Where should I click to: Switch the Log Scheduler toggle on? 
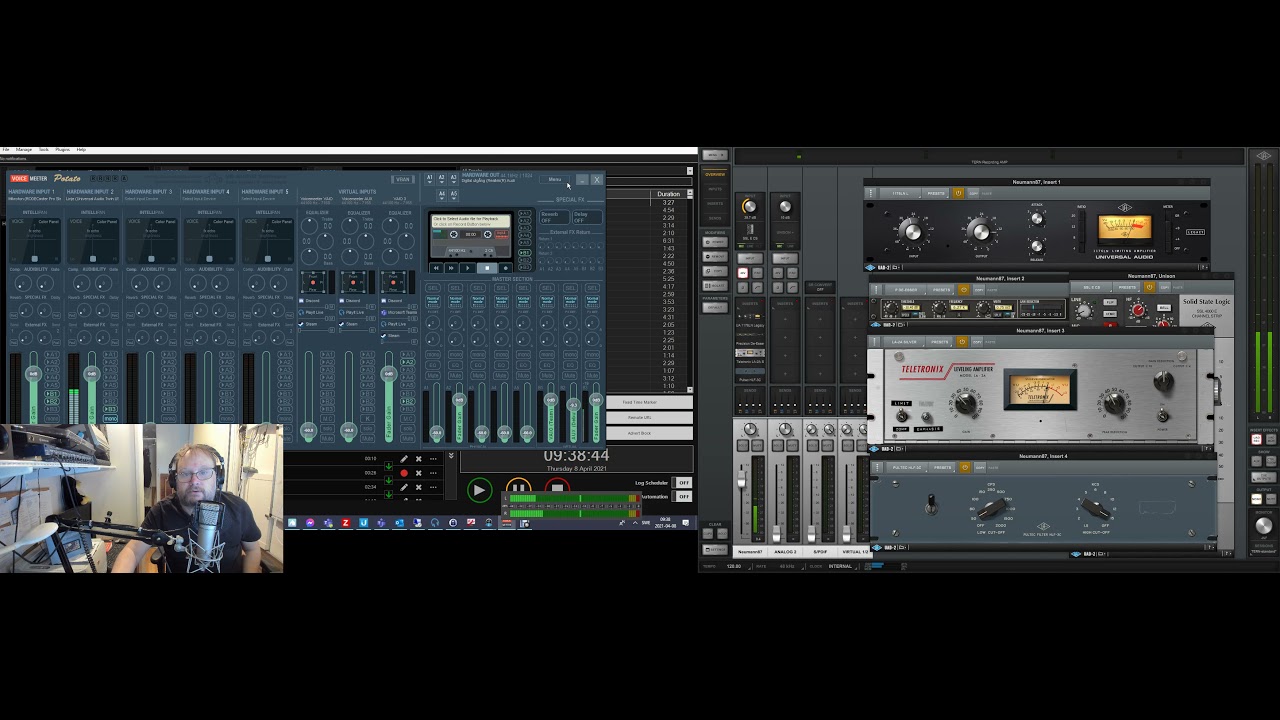click(x=682, y=483)
